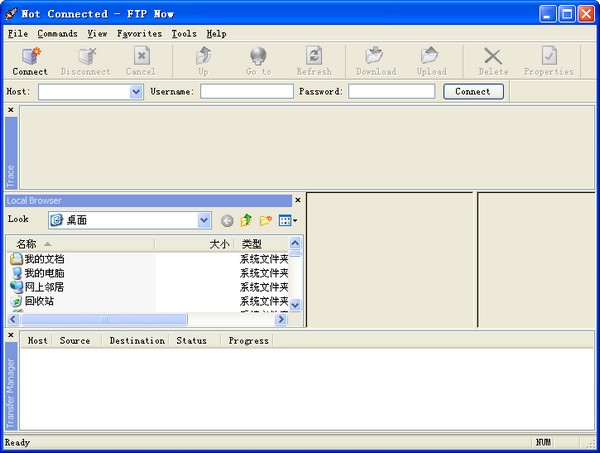Click the Password input field
Image resolution: width=600 pixels, height=453 pixels.
[x=391, y=92]
